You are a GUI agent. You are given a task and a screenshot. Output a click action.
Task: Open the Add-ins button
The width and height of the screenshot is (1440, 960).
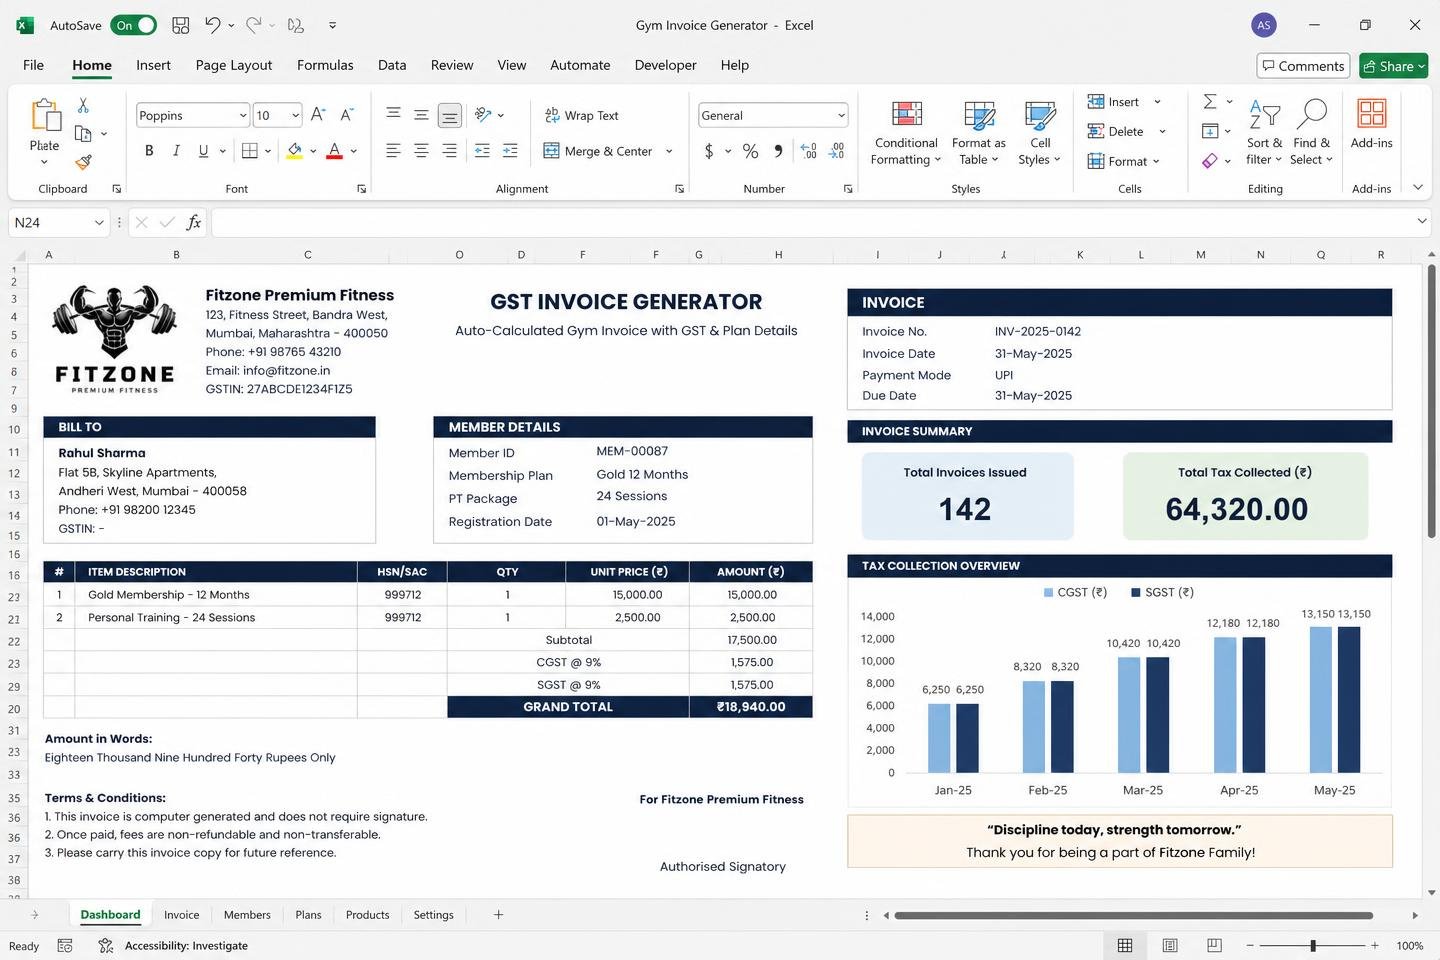(1371, 124)
